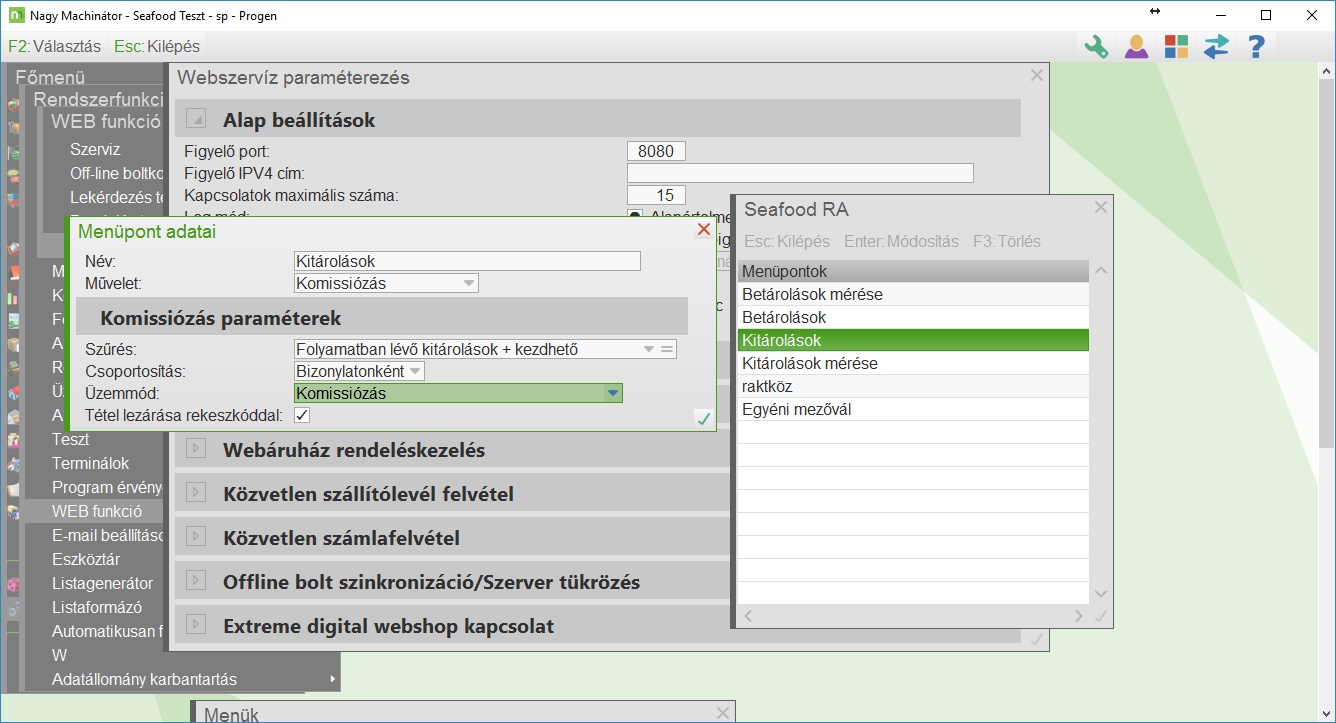Screen dimensions: 1336x723
Task: Open Listaformázó menu entry
Action: coord(97,607)
